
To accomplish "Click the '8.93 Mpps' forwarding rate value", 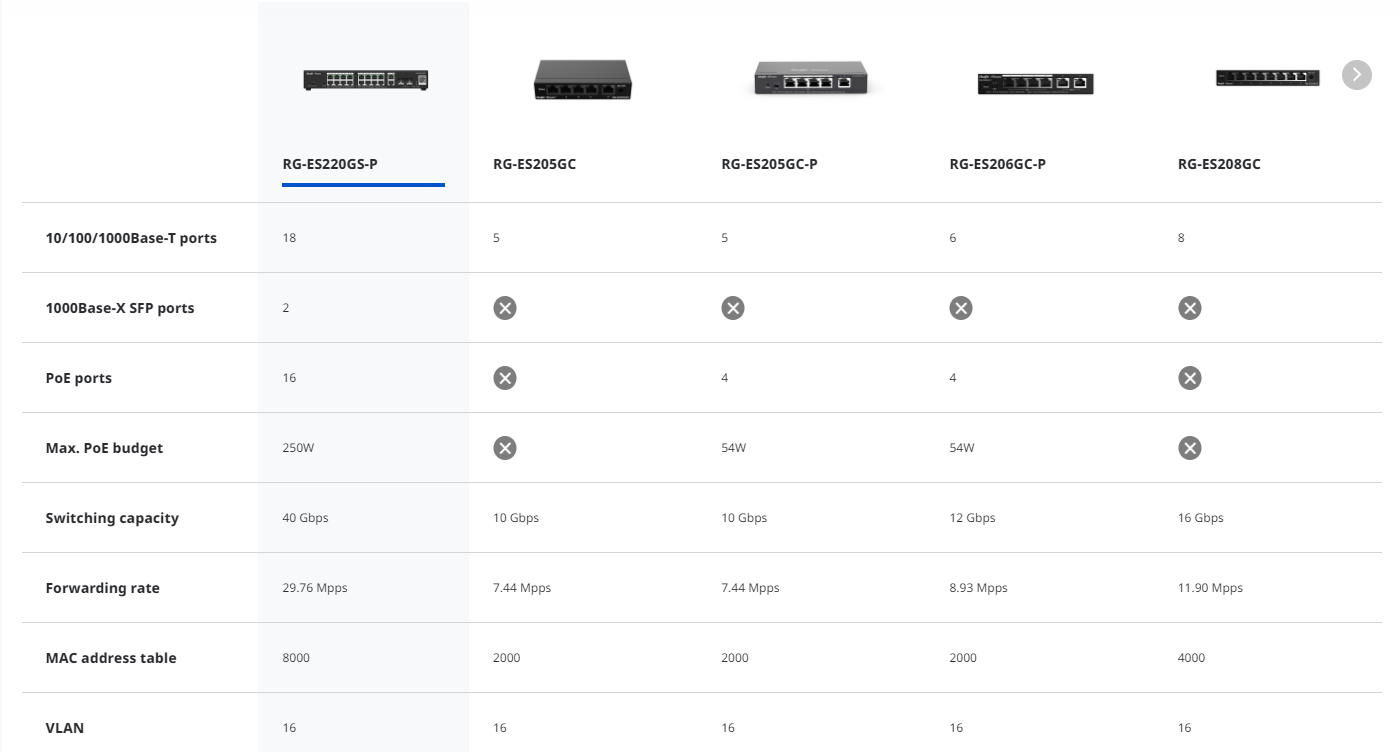I will pyautogui.click(x=978, y=588).
